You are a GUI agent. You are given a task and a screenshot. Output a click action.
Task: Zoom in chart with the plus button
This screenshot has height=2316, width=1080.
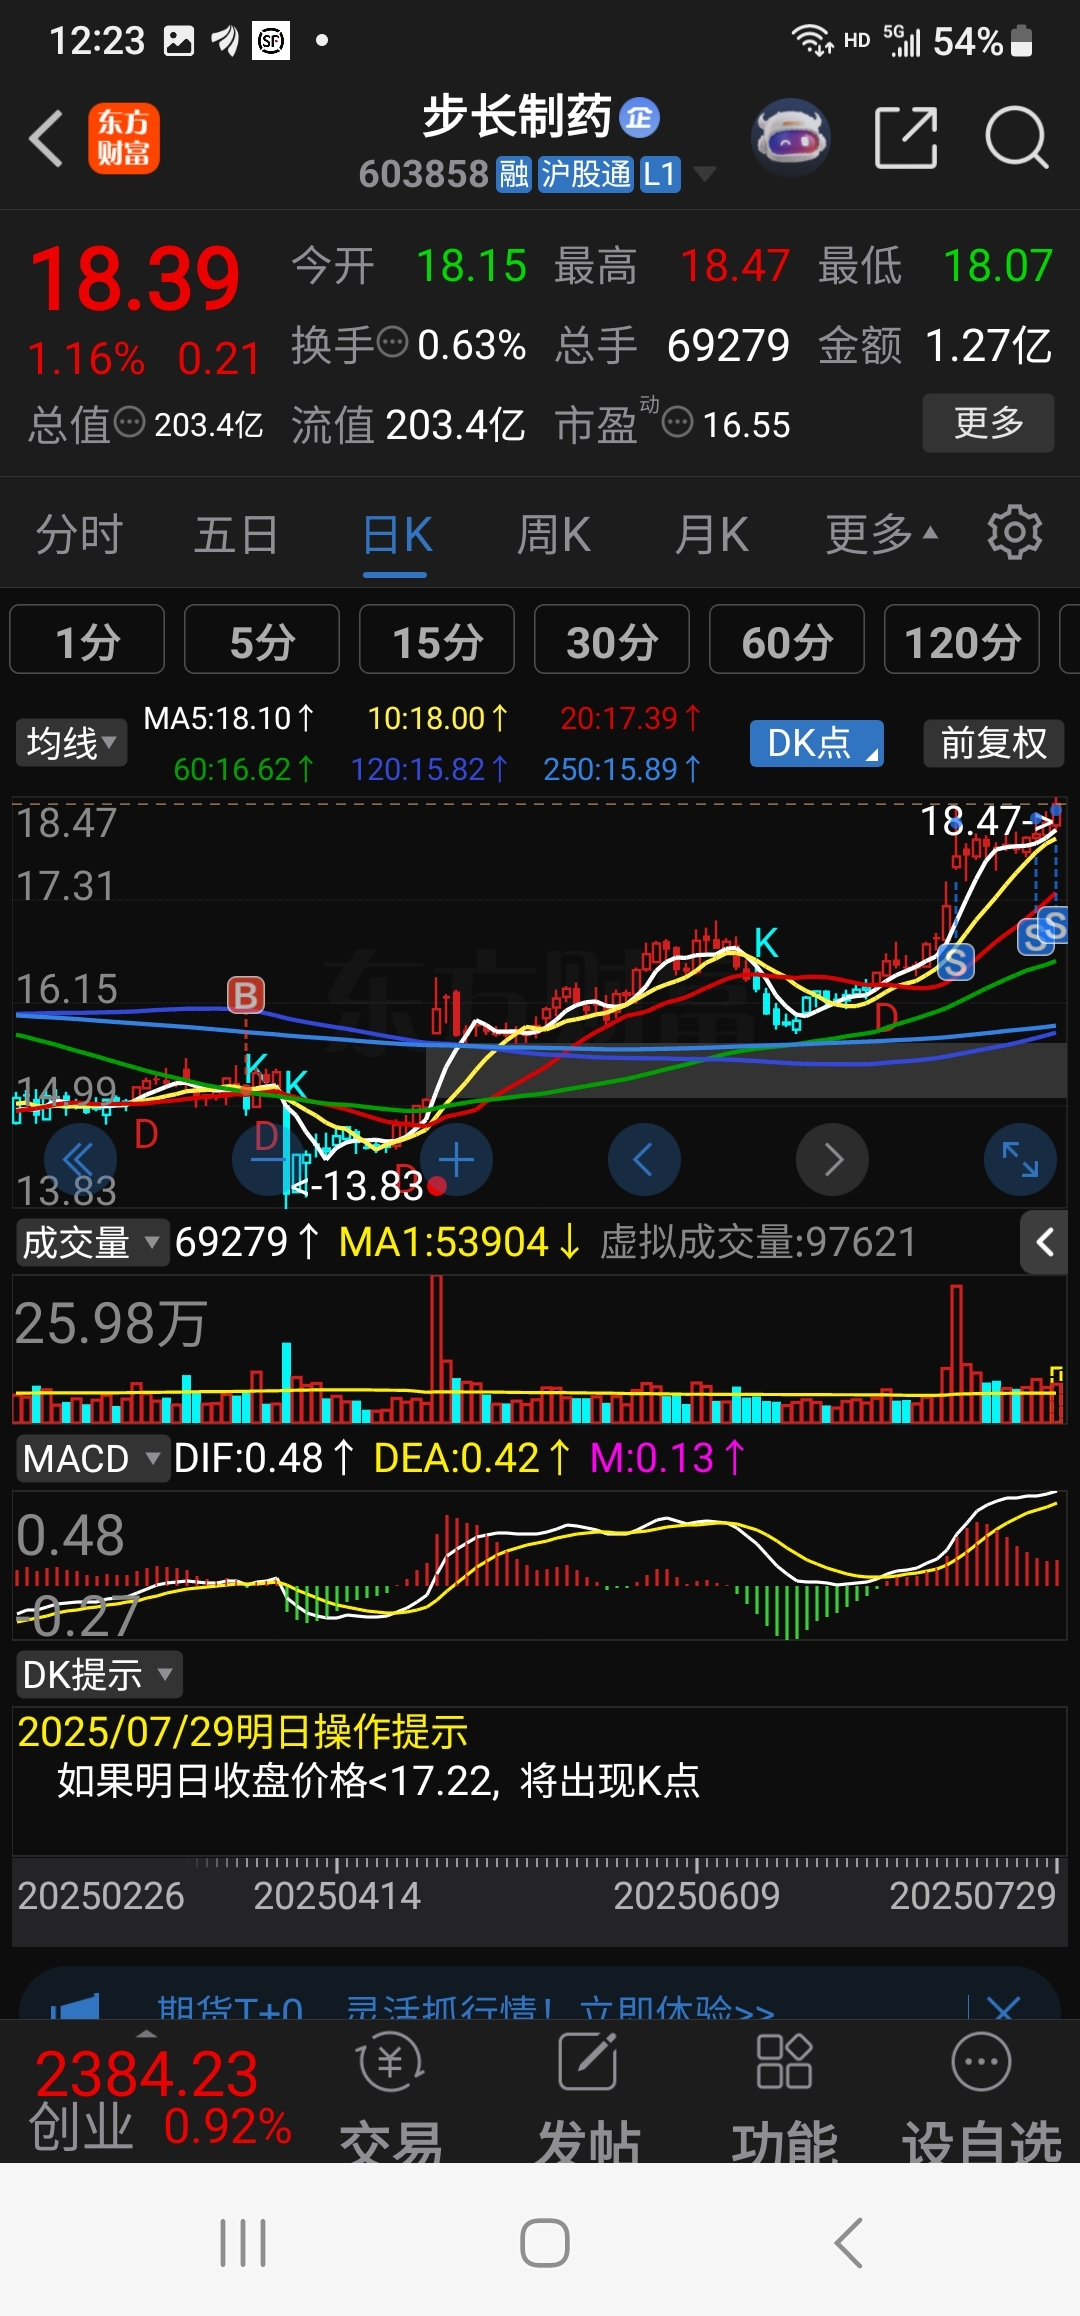point(456,1160)
